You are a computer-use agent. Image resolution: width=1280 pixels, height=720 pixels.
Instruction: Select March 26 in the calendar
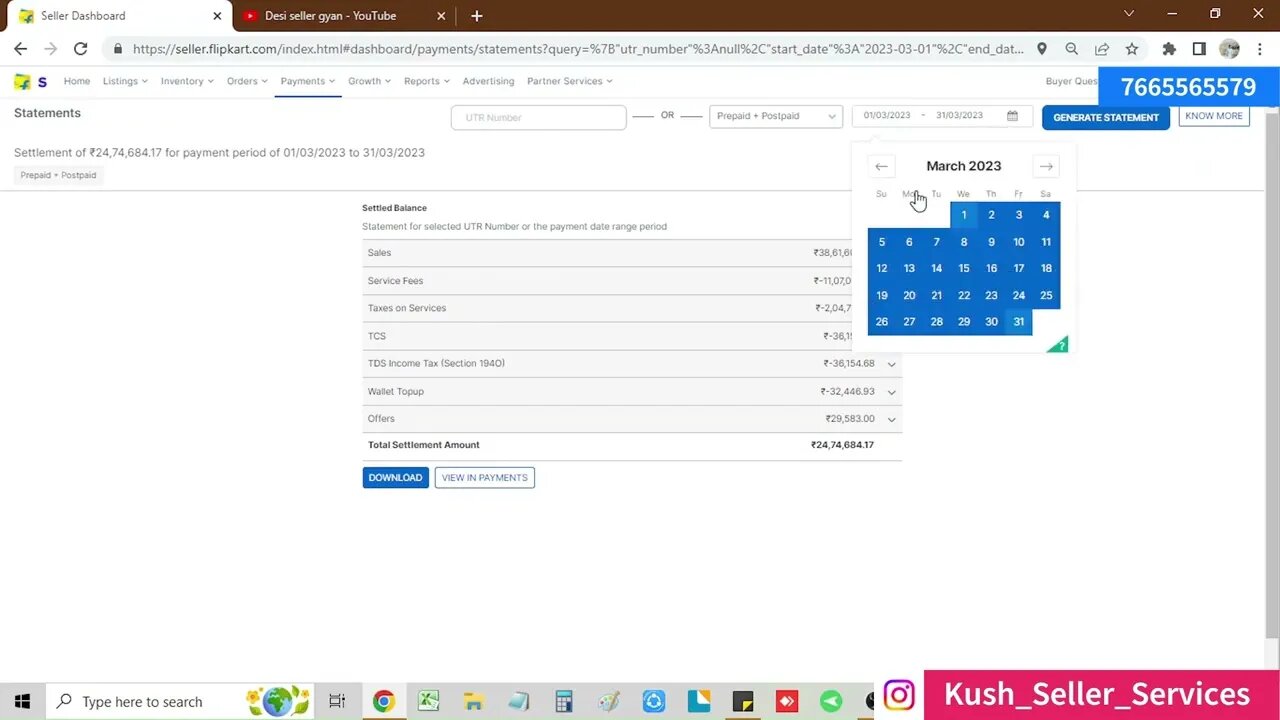tap(881, 322)
